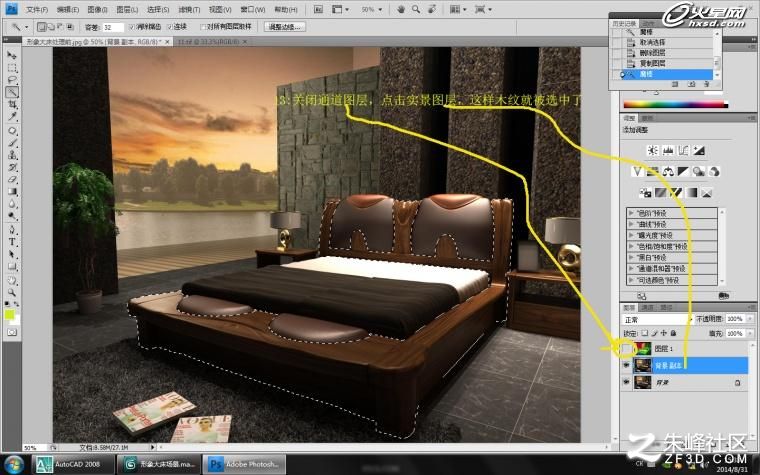Add a Black & White adjustment
The height and width of the screenshot is (475, 760).
683,171
